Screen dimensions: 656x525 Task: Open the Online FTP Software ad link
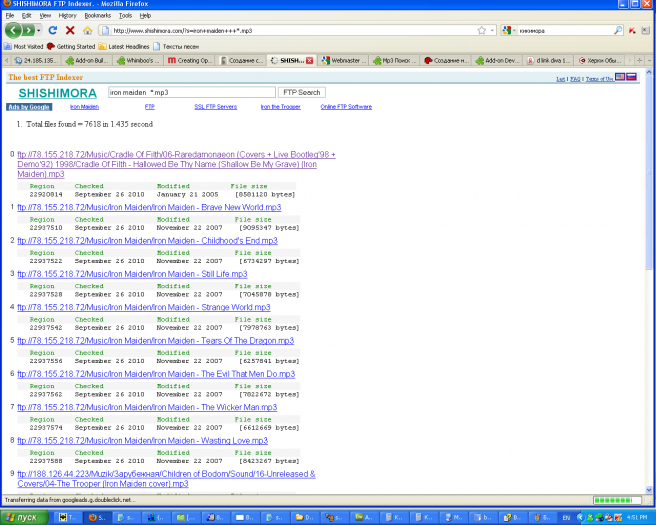(346, 107)
